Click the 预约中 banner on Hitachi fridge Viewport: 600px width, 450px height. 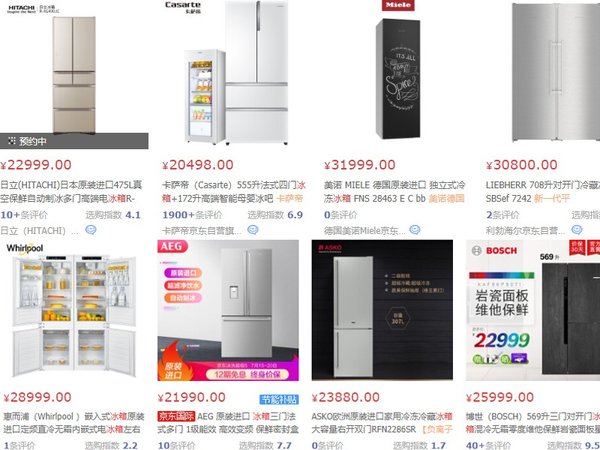(74, 141)
